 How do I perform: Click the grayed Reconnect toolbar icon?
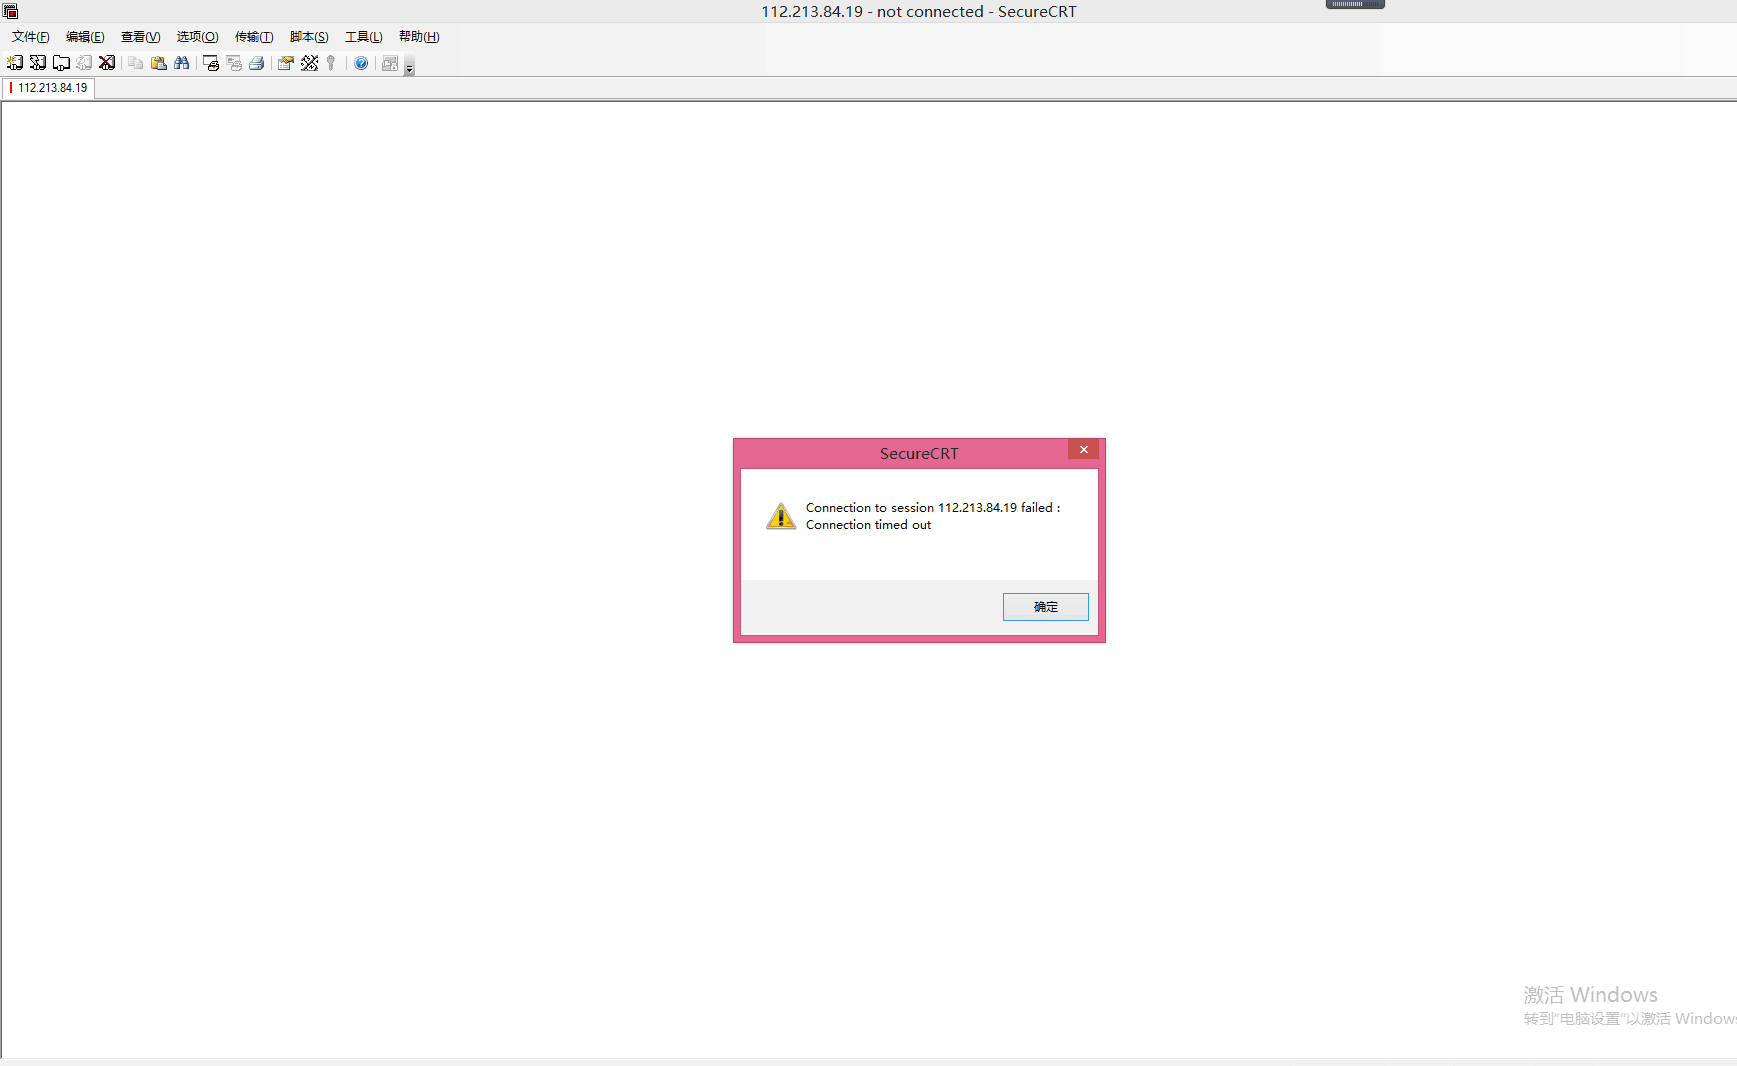click(84, 63)
